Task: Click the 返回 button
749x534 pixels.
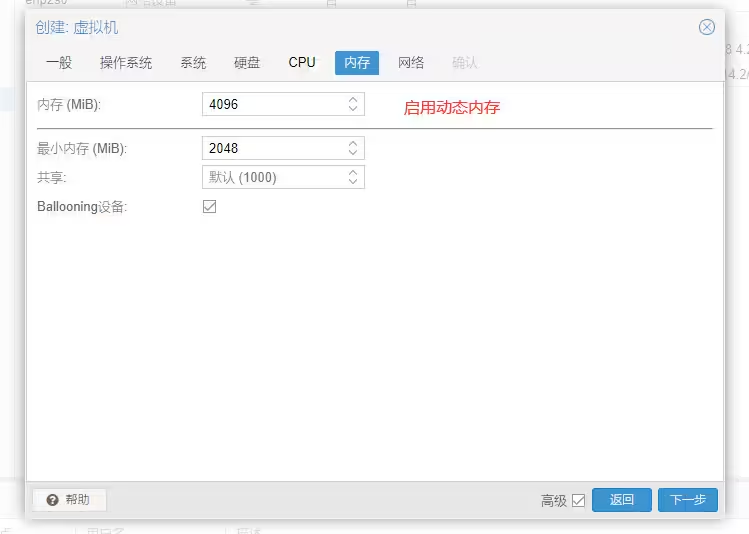Action: pos(621,500)
